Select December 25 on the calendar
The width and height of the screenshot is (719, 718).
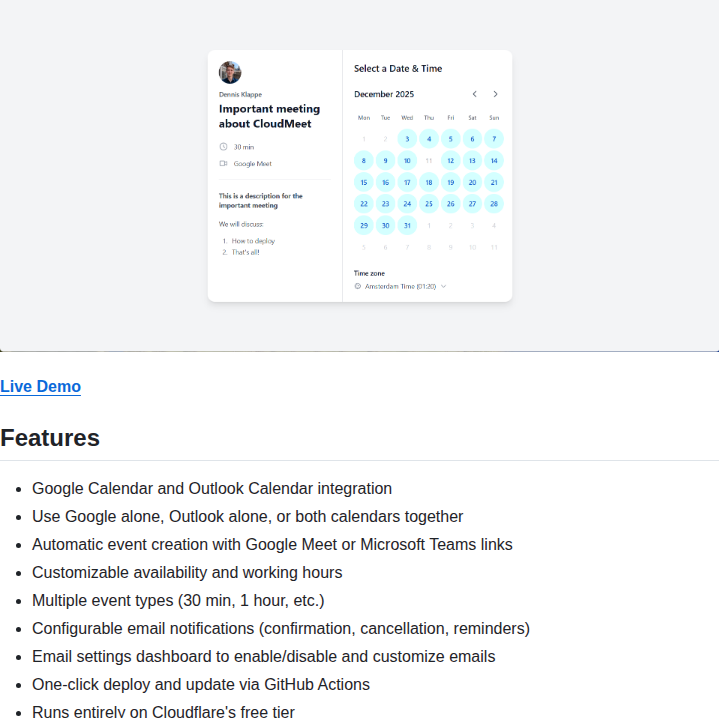click(429, 204)
